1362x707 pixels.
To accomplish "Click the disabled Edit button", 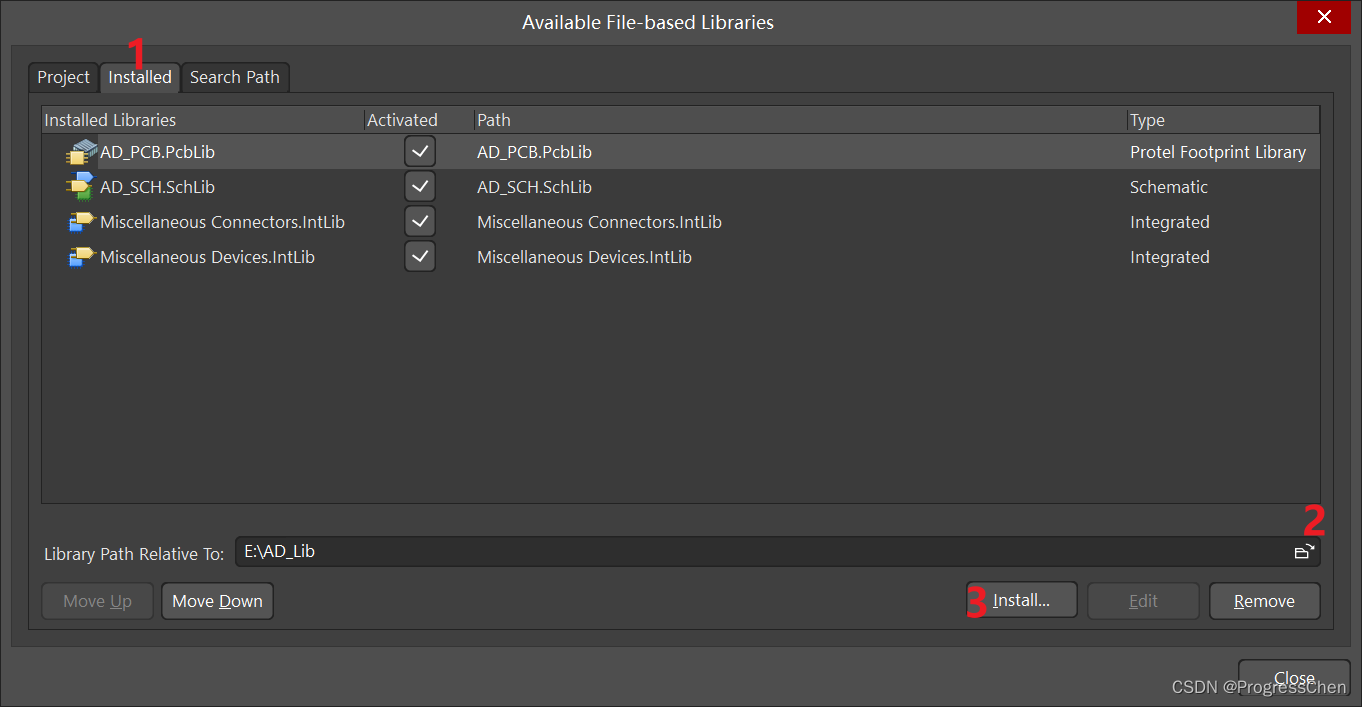I will pyautogui.click(x=1143, y=601).
